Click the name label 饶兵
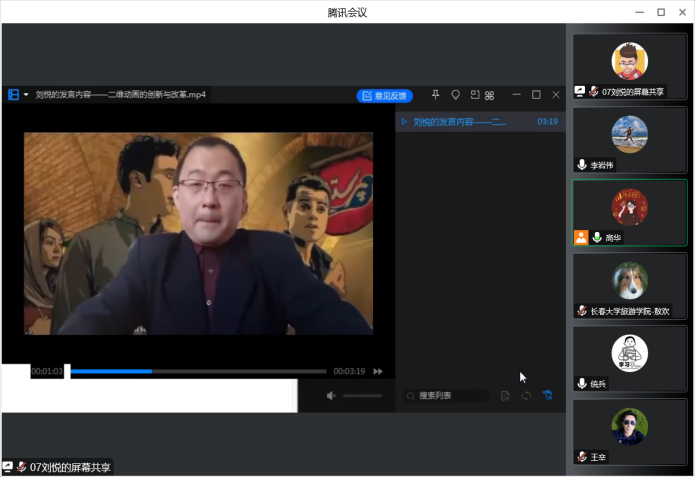 [598, 384]
